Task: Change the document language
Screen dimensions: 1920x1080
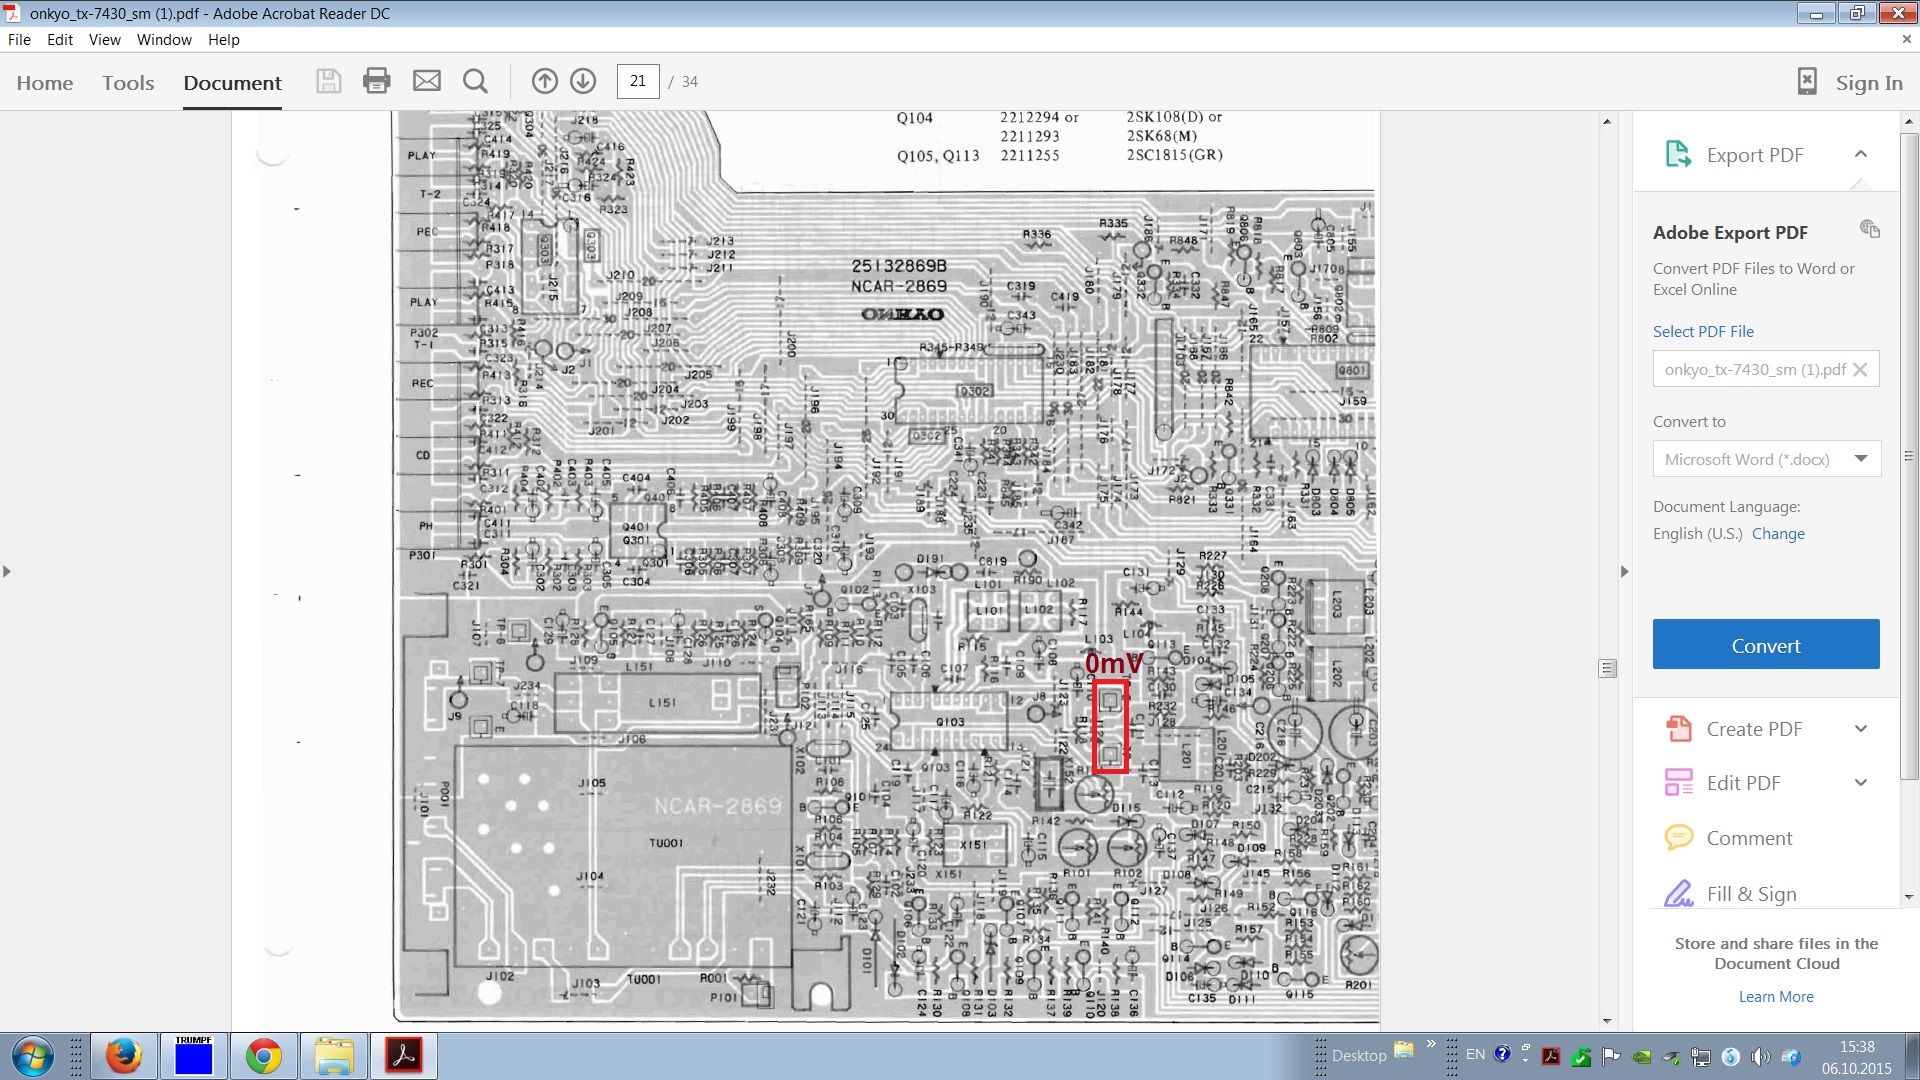Action: click(1778, 534)
